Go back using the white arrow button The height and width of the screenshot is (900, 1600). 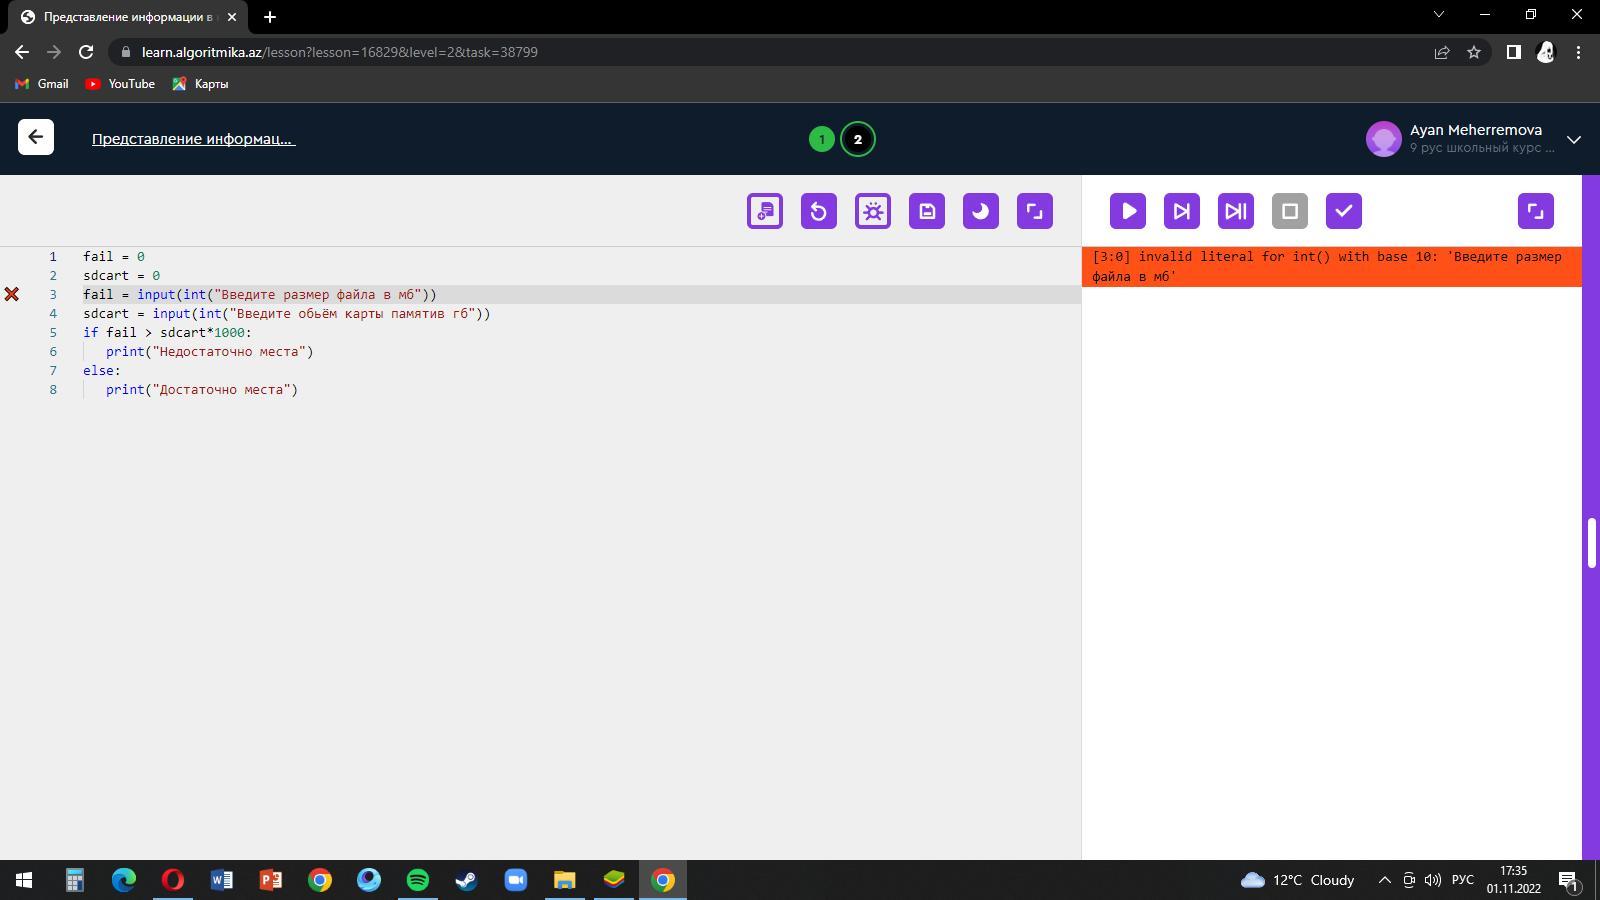click(36, 138)
